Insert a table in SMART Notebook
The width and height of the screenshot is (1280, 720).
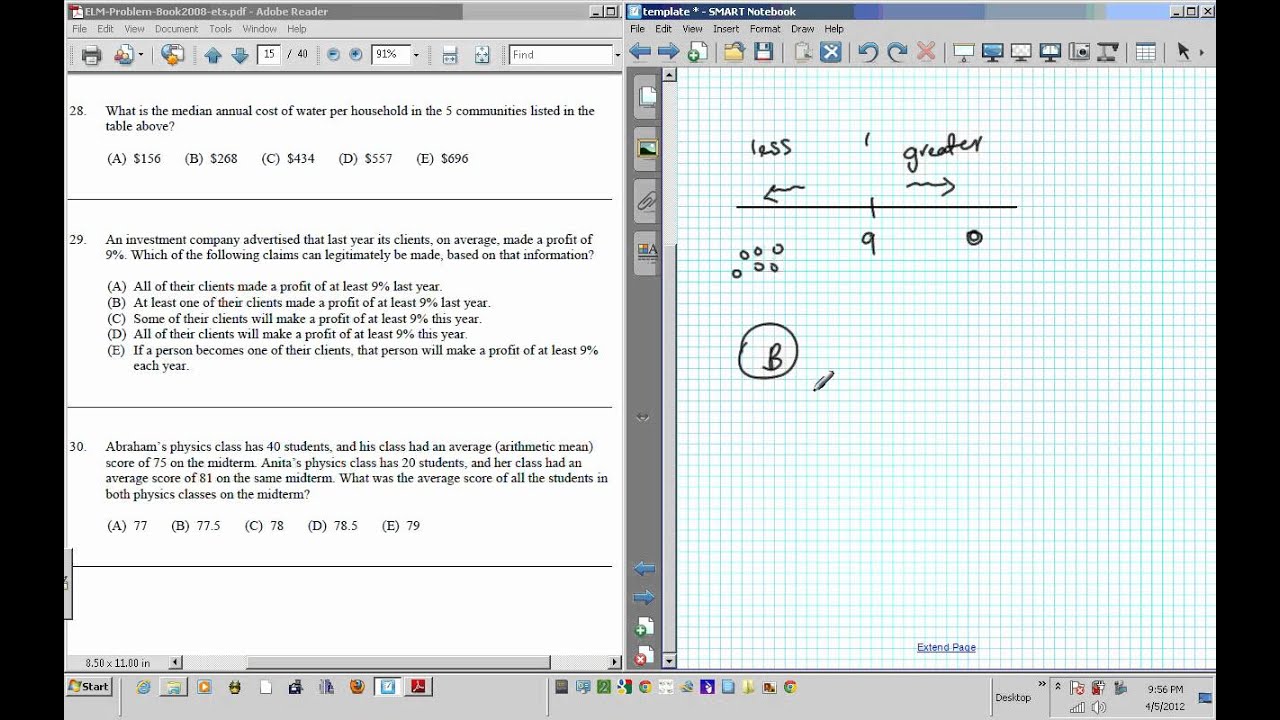[1146, 52]
